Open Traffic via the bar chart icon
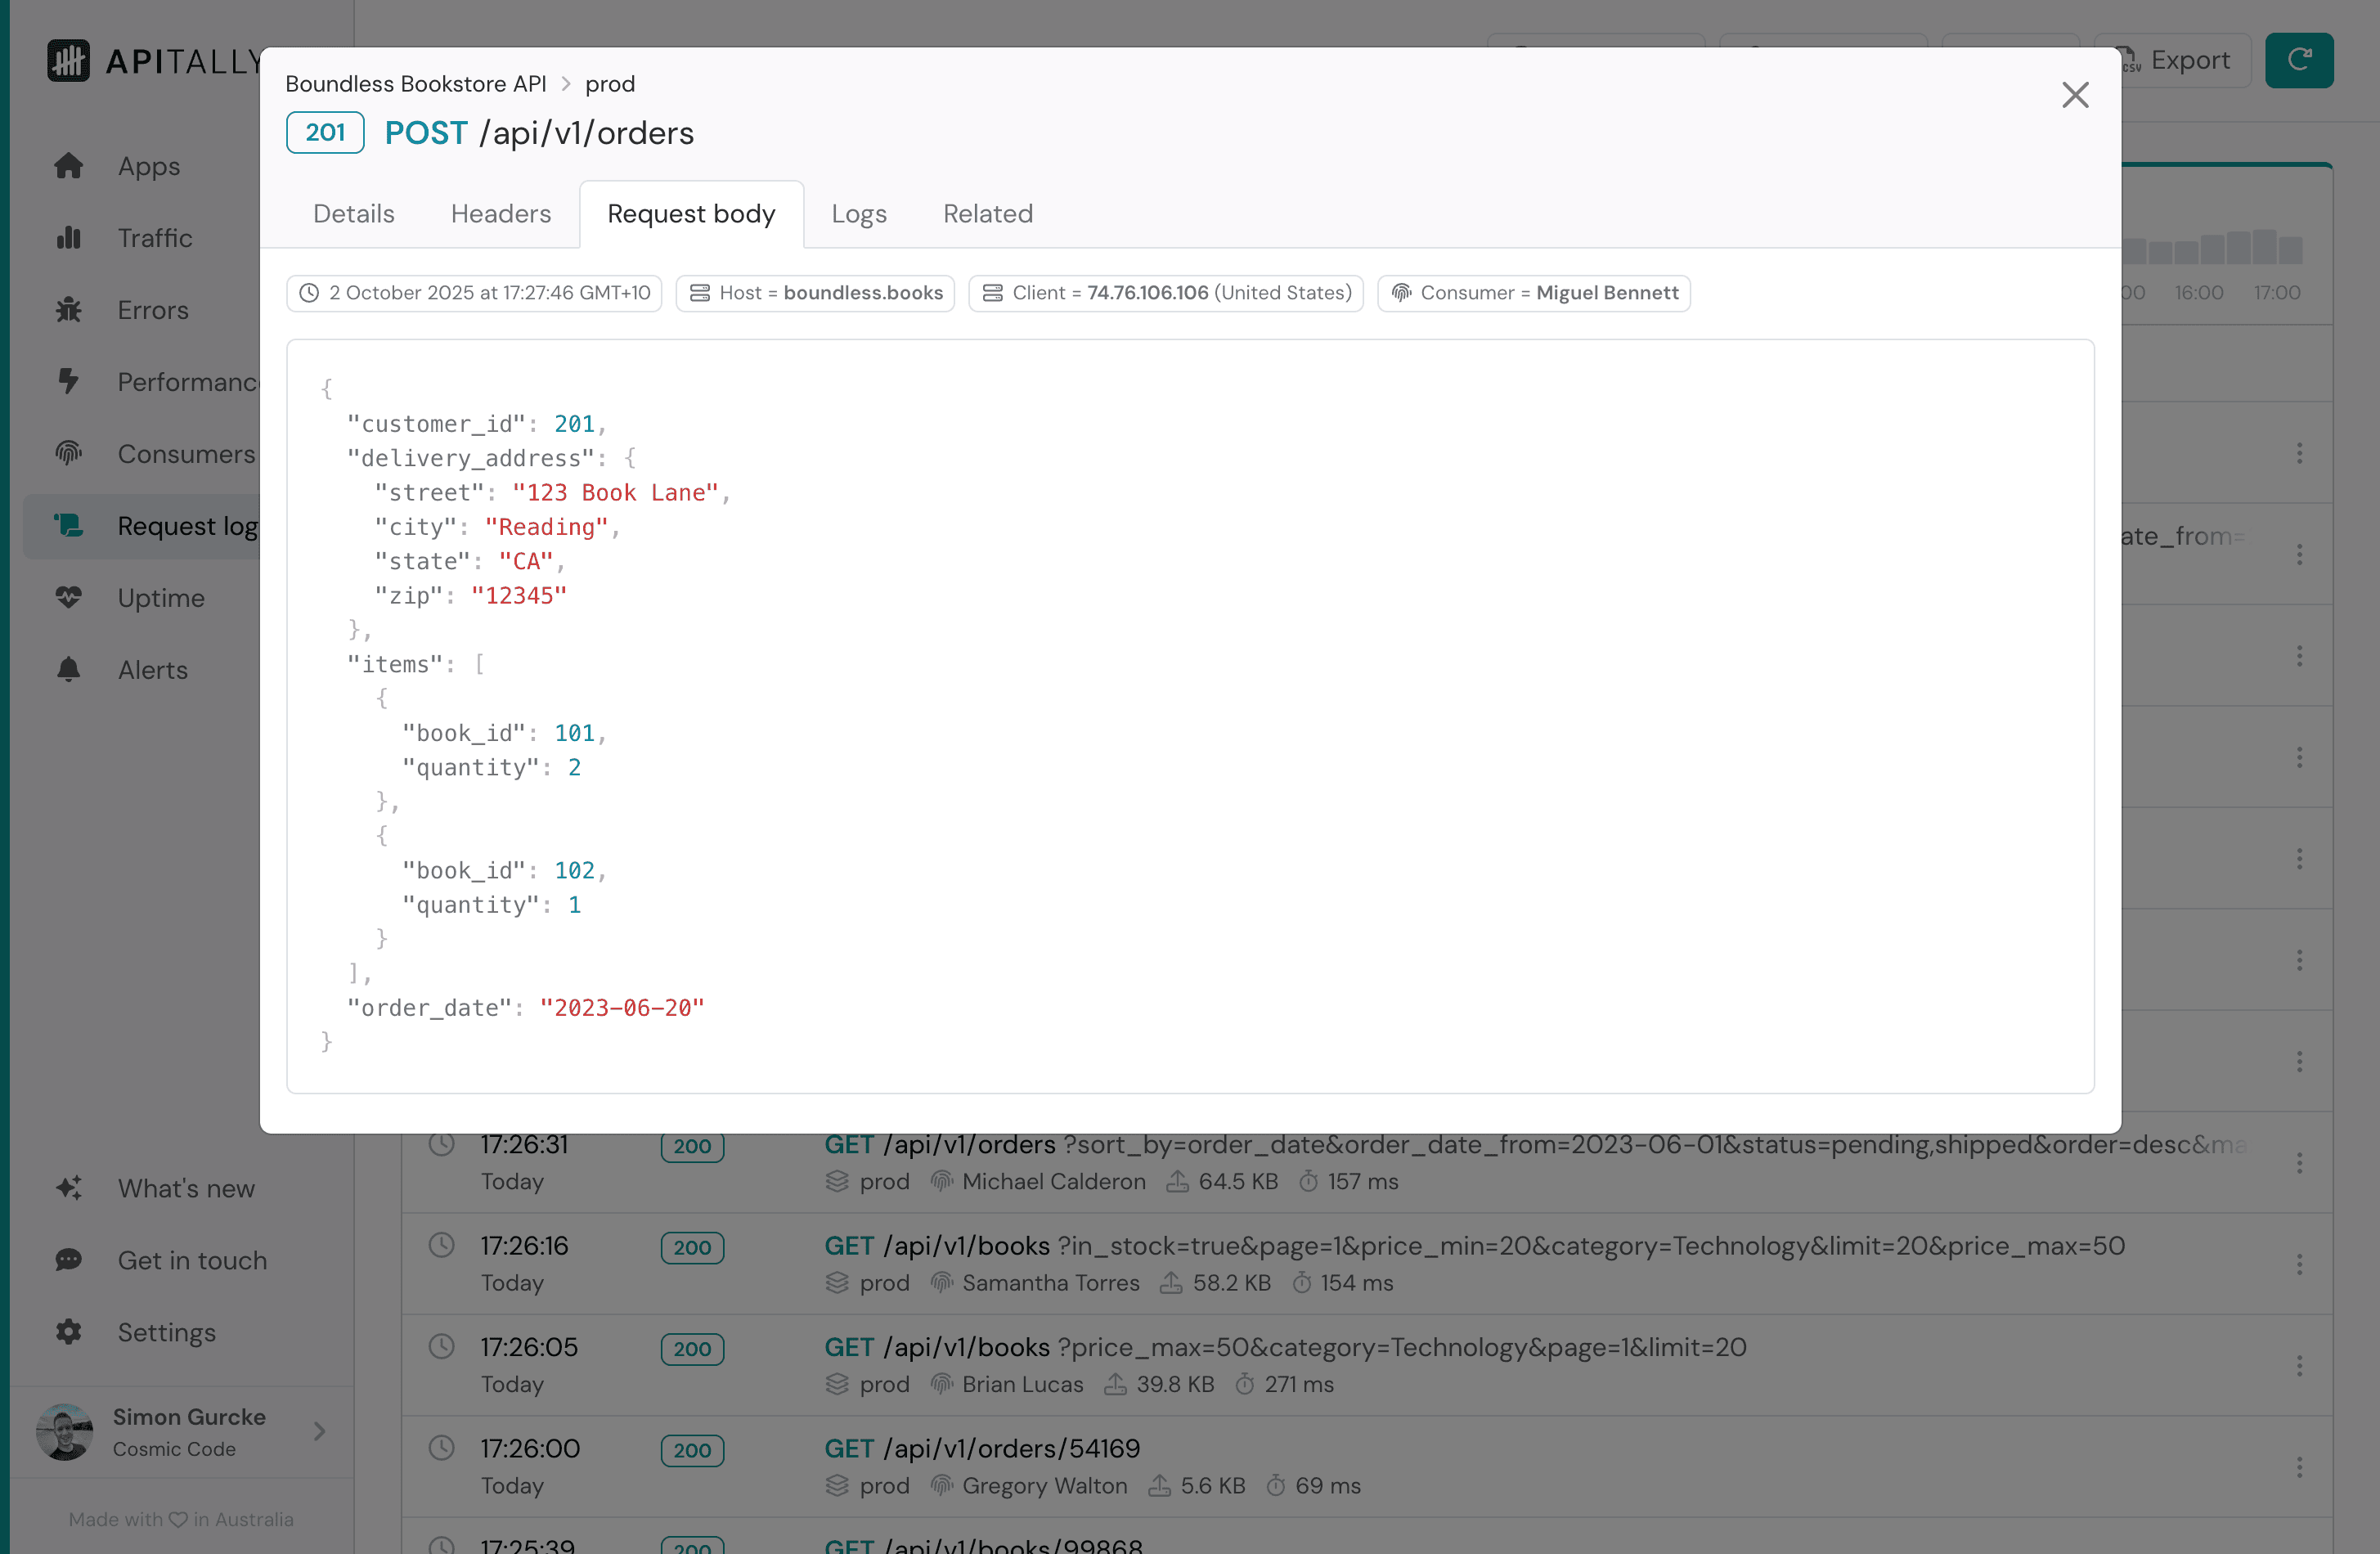Image resolution: width=2380 pixels, height=1554 pixels. (x=68, y=238)
